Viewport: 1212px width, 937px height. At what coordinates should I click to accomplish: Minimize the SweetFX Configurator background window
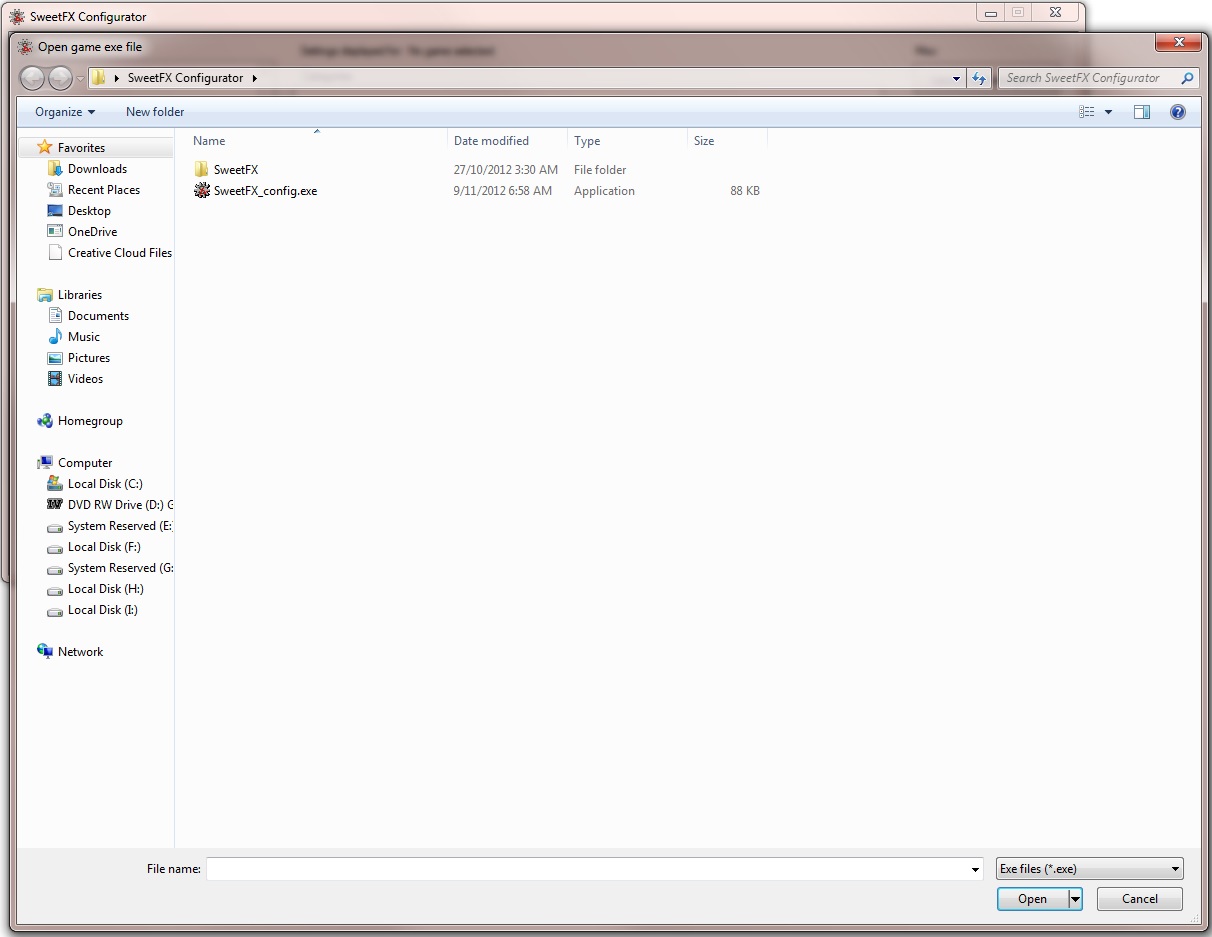(x=991, y=13)
